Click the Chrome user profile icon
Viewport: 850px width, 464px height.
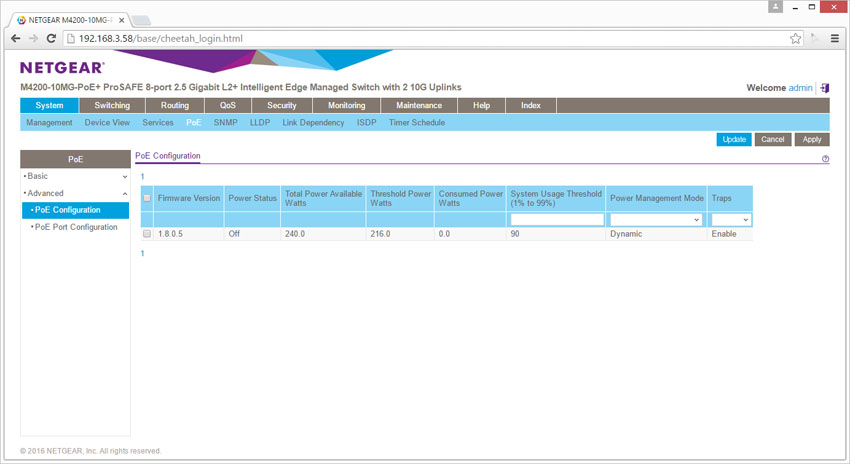pyautogui.click(x=775, y=7)
